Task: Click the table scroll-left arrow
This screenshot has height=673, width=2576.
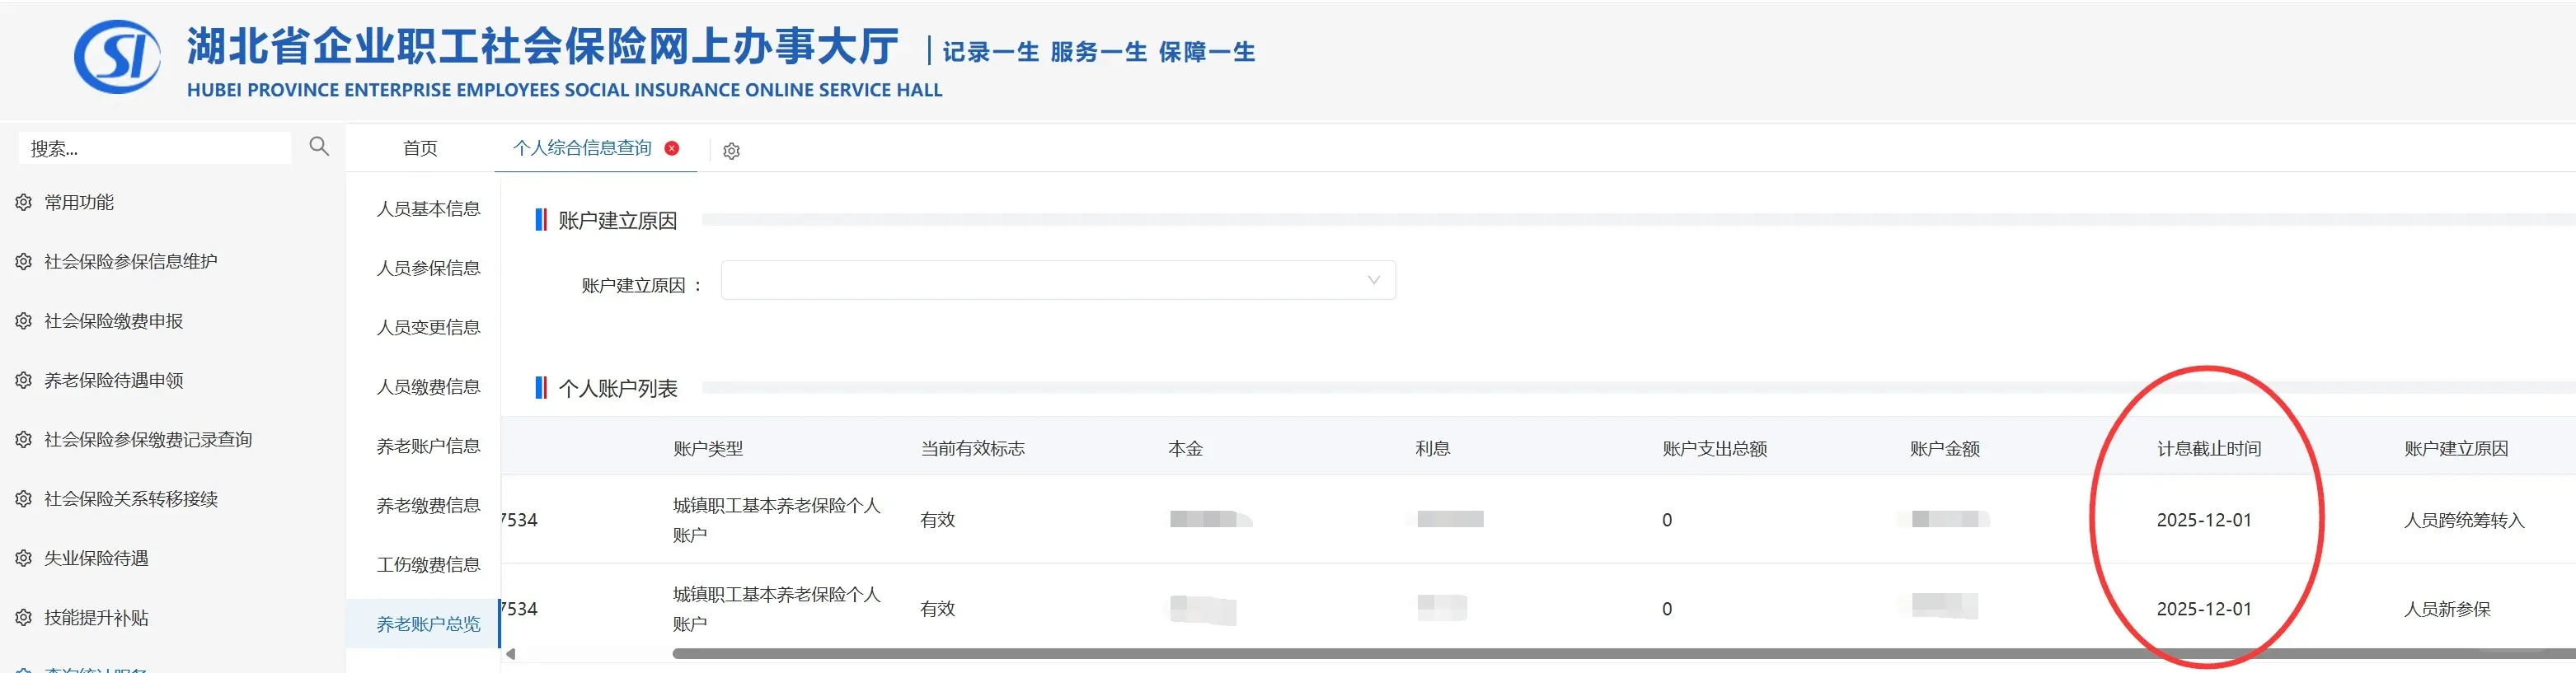Action: point(511,654)
